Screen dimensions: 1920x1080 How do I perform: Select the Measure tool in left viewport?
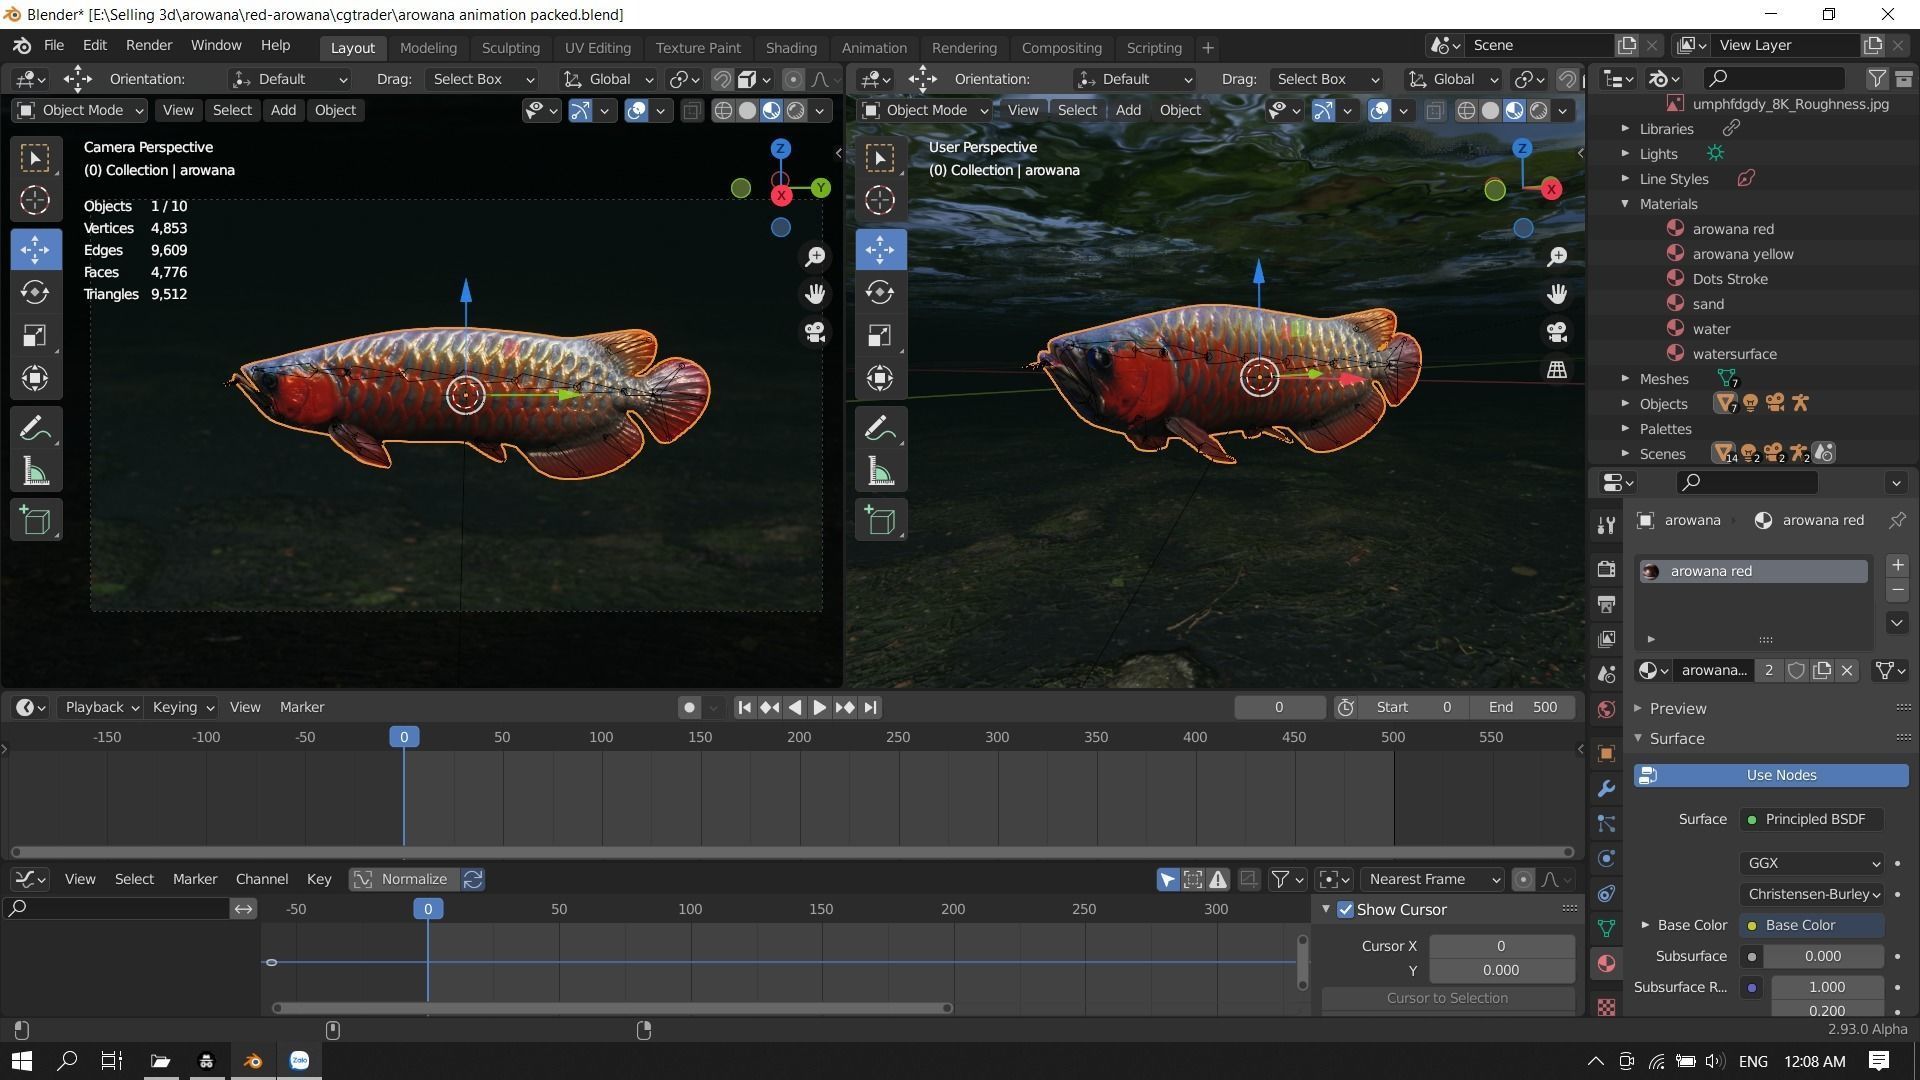[x=35, y=472]
